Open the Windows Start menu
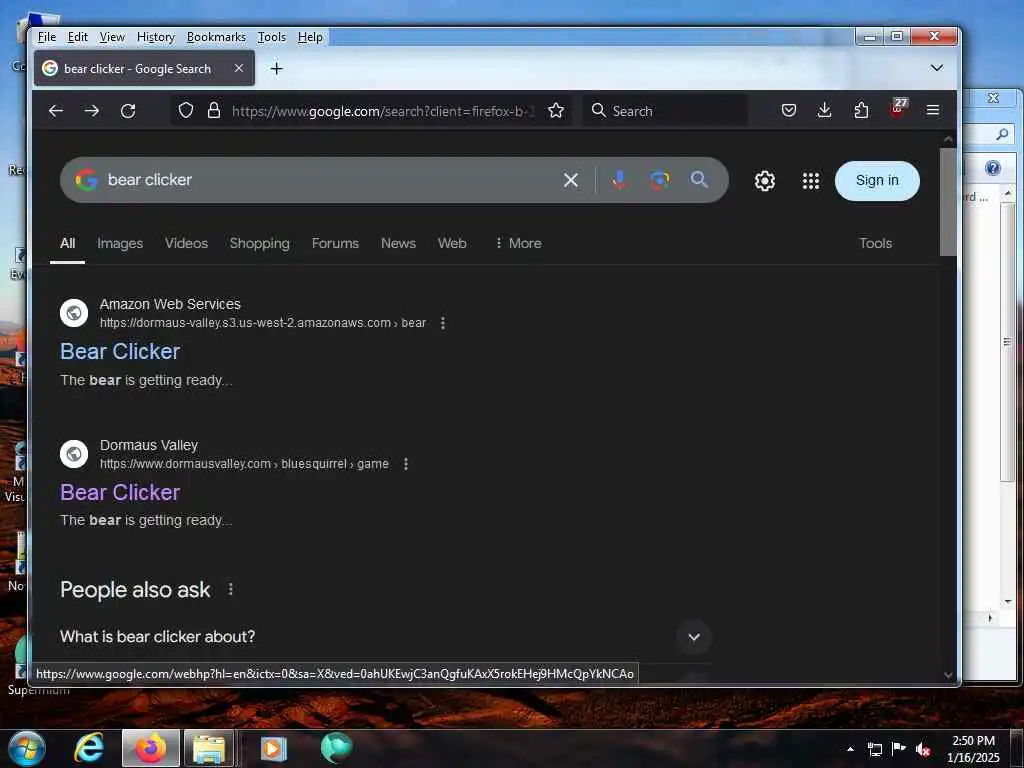 point(27,748)
